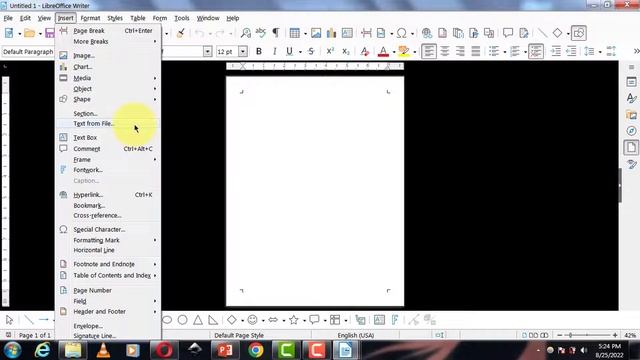Select the Ellipse drawing tool
Screen dimensions: 640x360
point(167,320)
